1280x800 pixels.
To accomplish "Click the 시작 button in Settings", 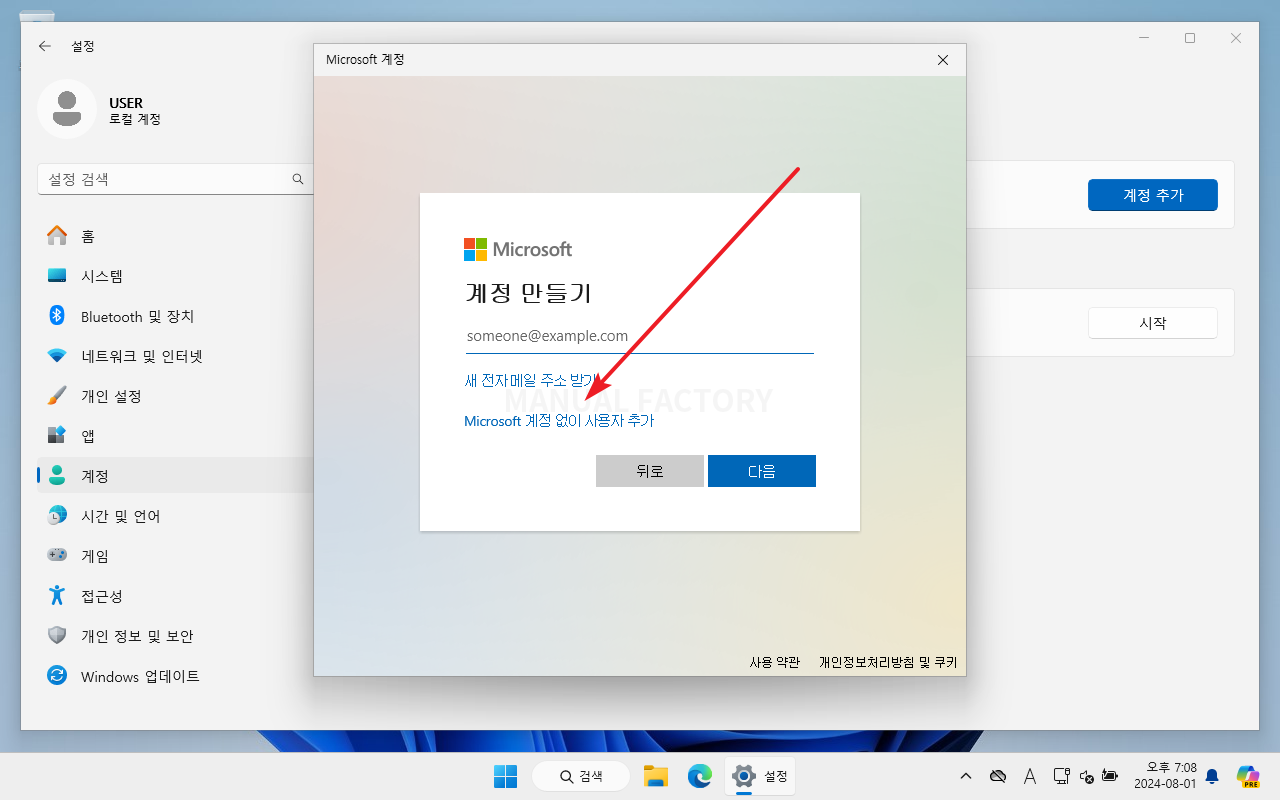I will point(1152,323).
